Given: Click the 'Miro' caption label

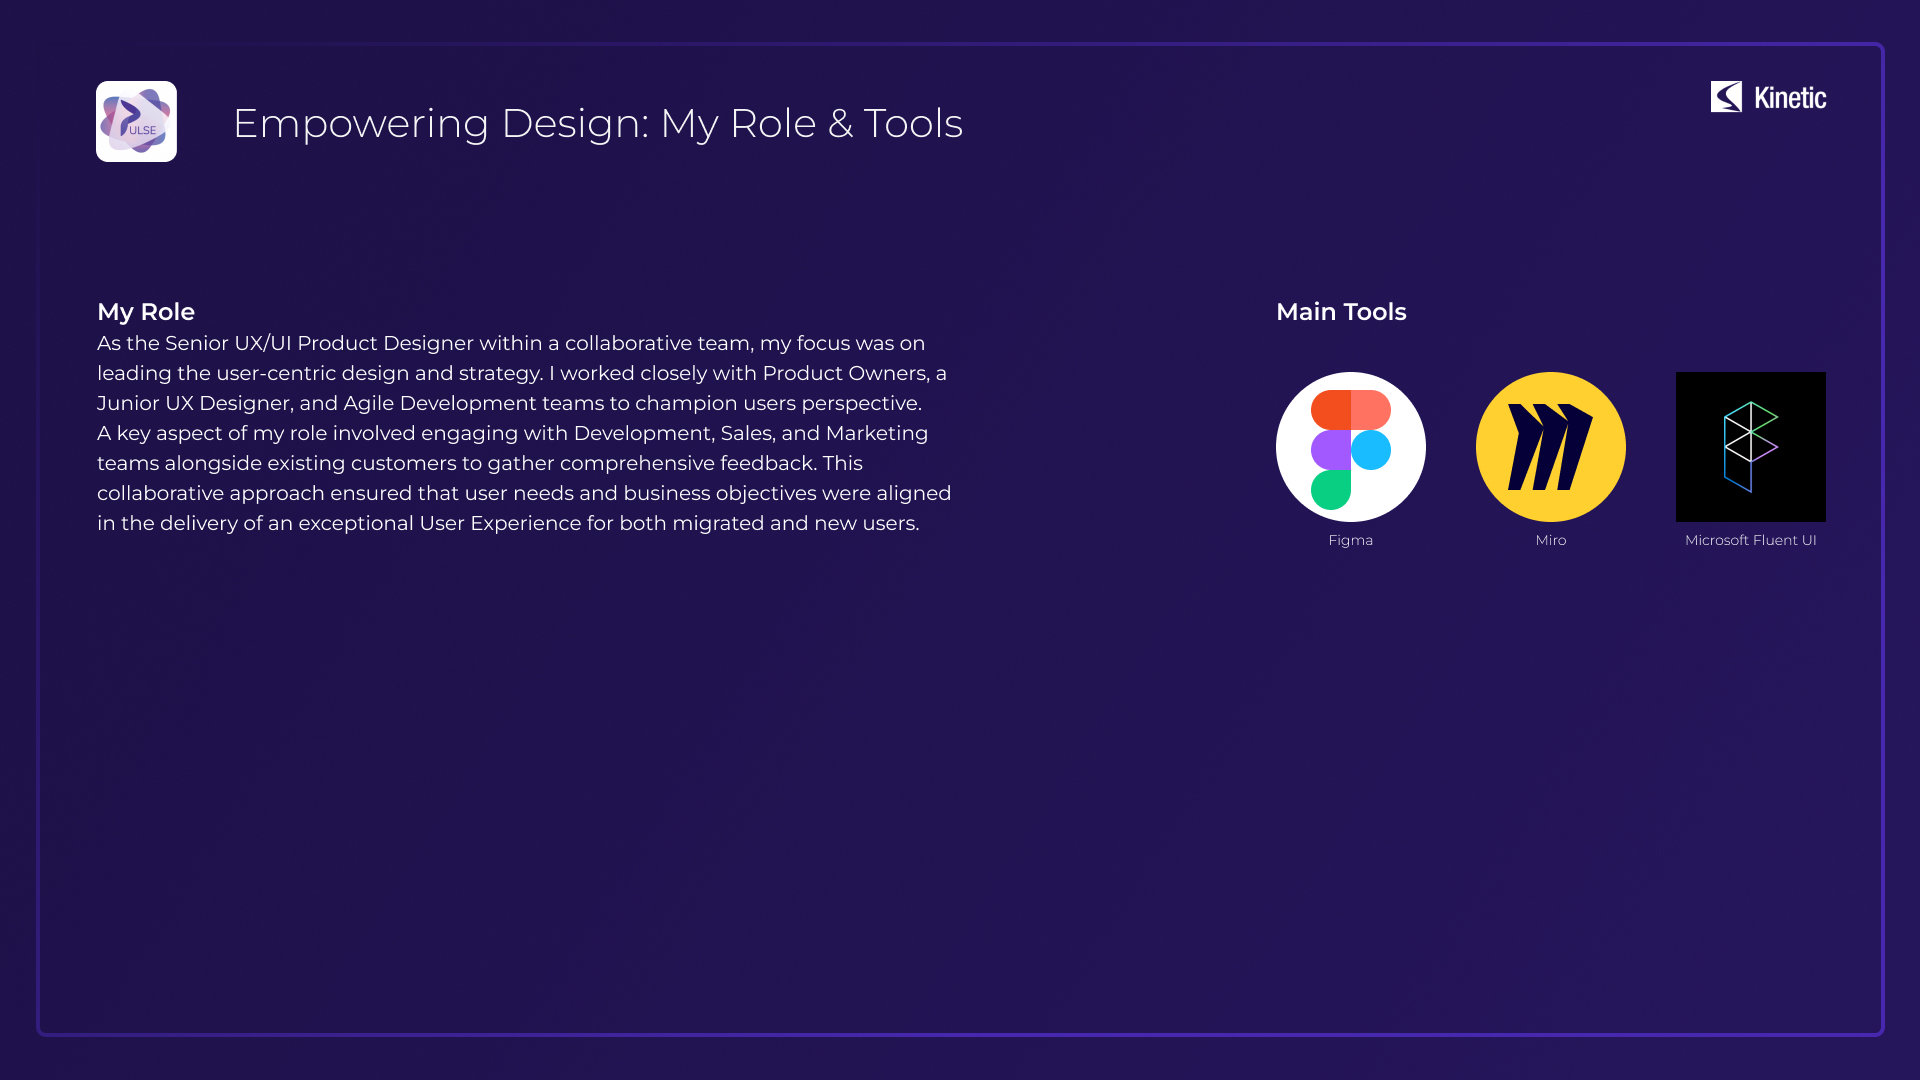Looking at the screenshot, I should 1550,540.
